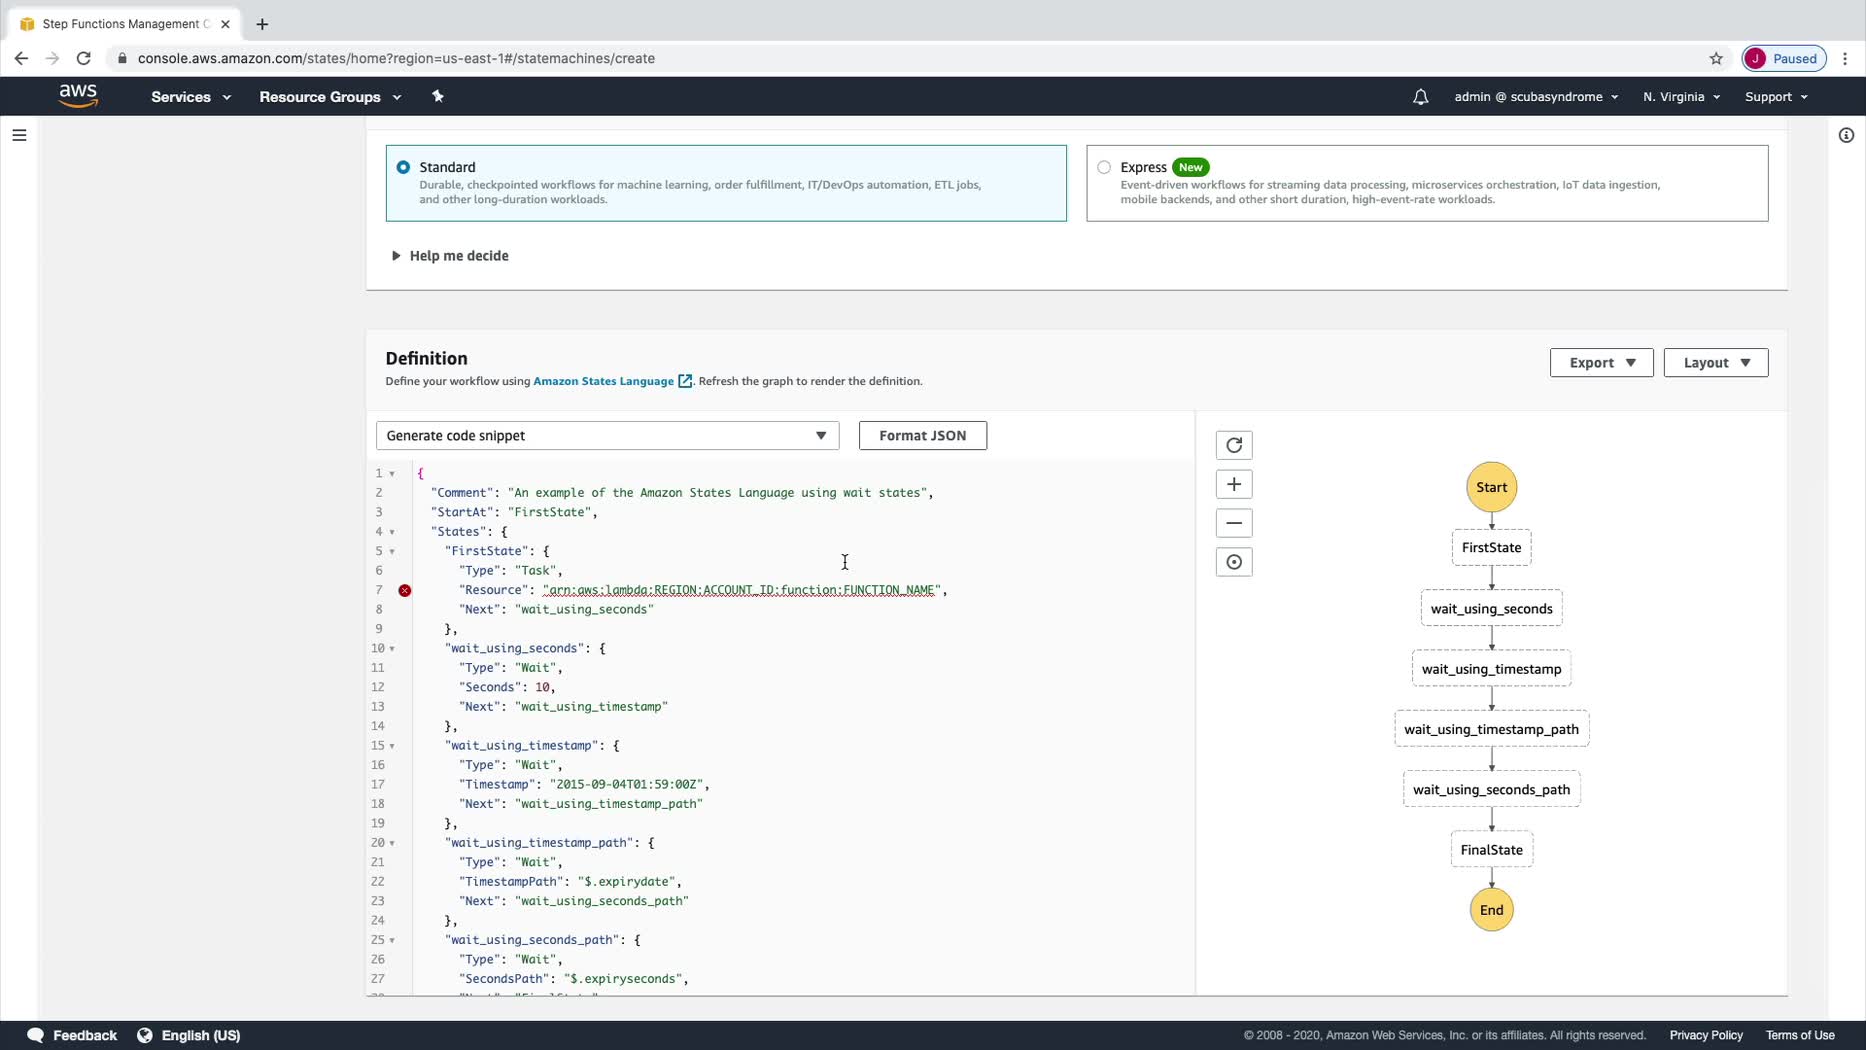
Task: Open the left hamburger navigation menu
Action: 19,135
